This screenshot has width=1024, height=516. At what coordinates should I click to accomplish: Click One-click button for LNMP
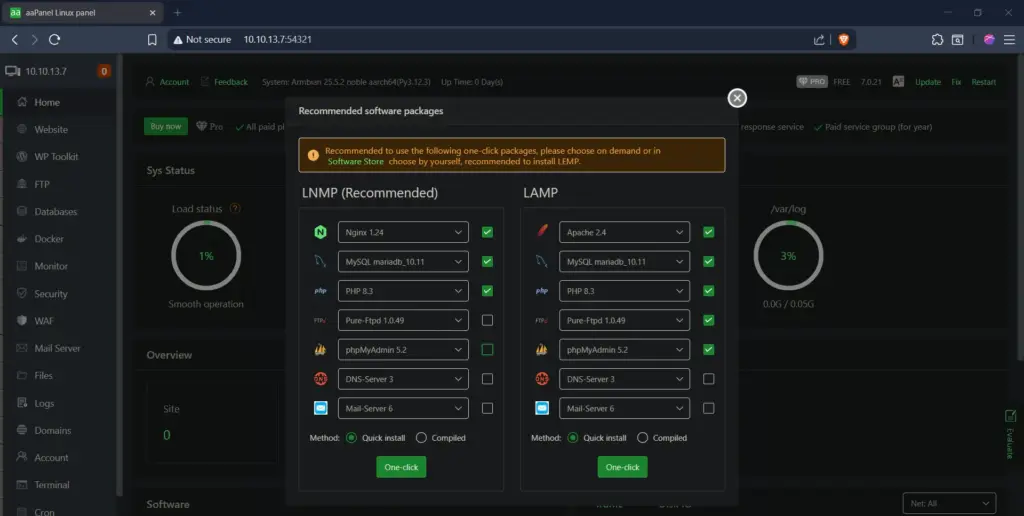coord(401,467)
